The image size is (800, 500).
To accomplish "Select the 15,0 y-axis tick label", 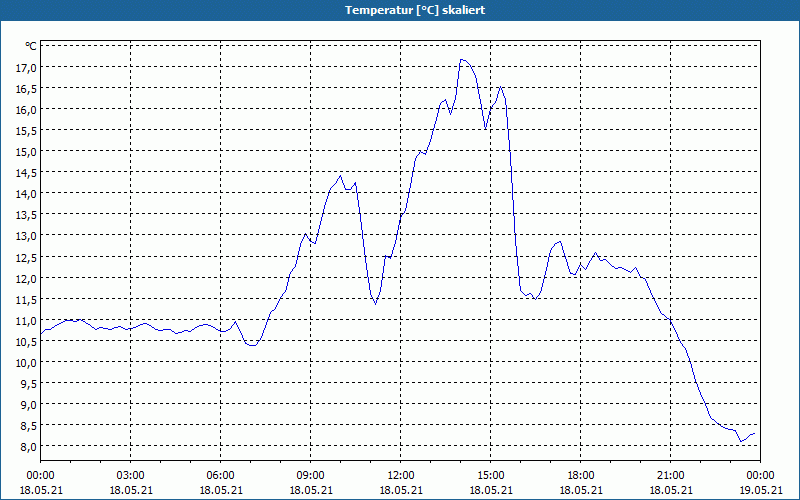I will pyautogui.click(x=26, y=151).
